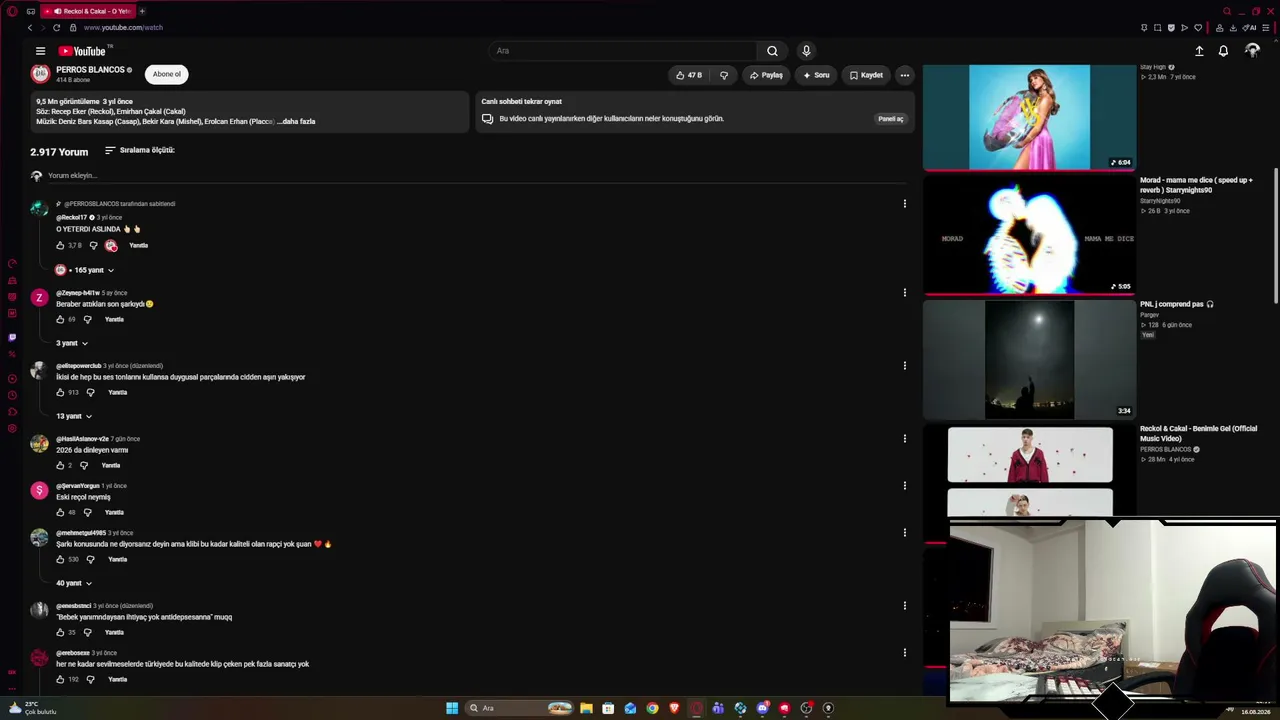The width and height of the screenshot is (1280, 720).
Task: Go to the YouTube home logo
Action: (x=82, y=51)
